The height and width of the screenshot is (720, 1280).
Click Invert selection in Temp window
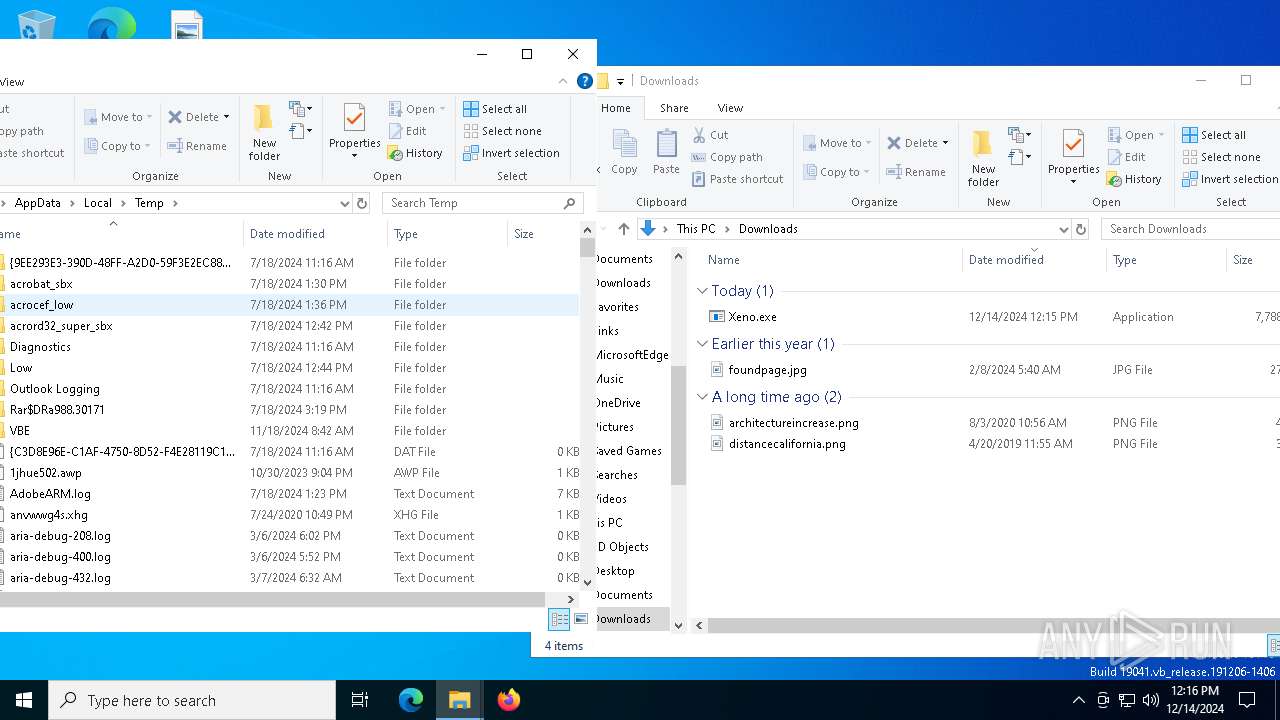[511, 153]
